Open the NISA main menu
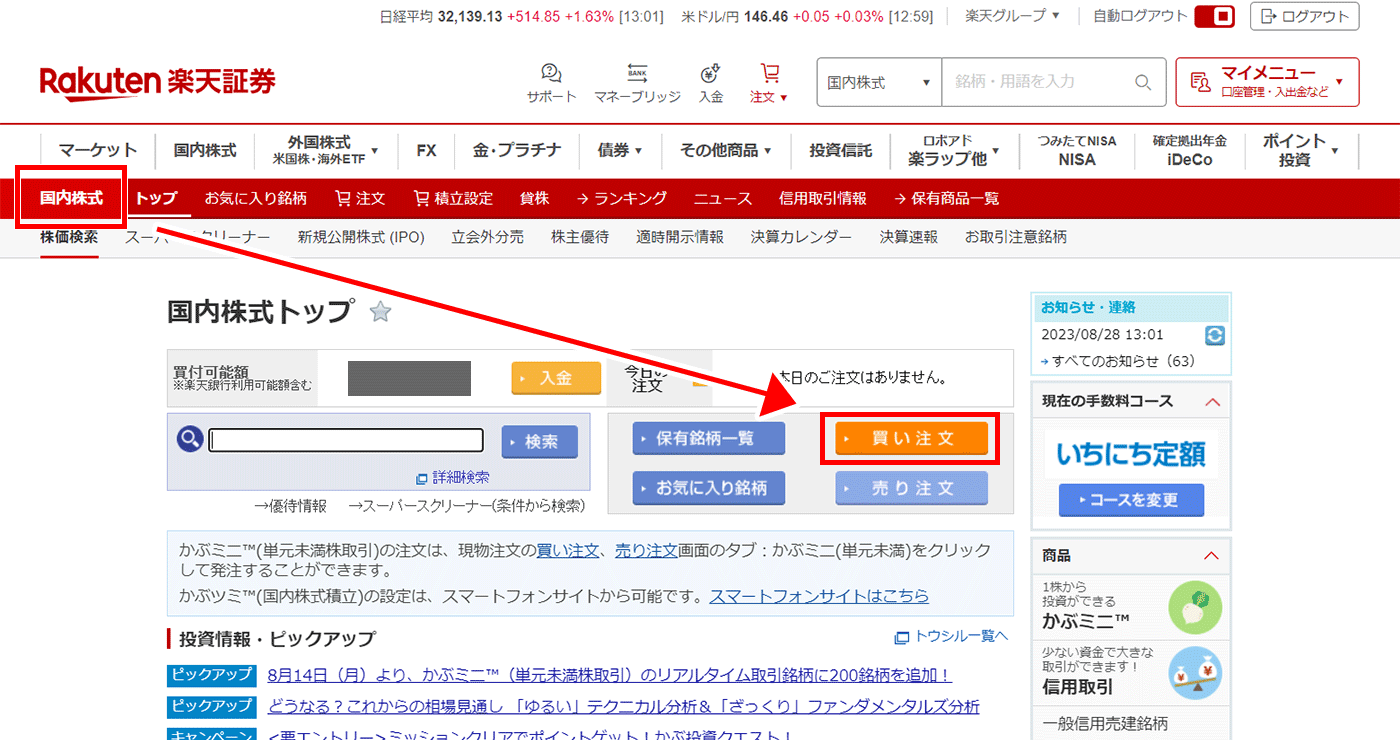 pyautogui.click(x=1077, y=150)
